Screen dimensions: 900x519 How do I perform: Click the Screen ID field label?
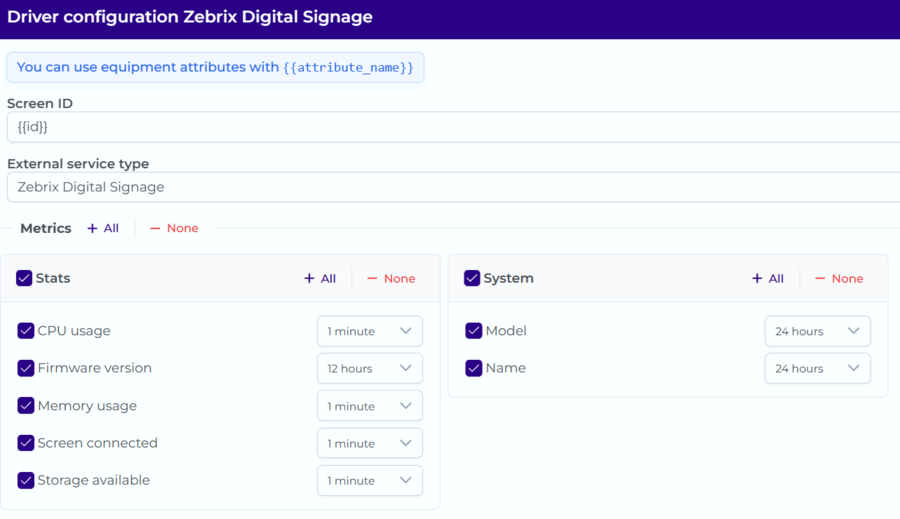click(x=40, y=103)
